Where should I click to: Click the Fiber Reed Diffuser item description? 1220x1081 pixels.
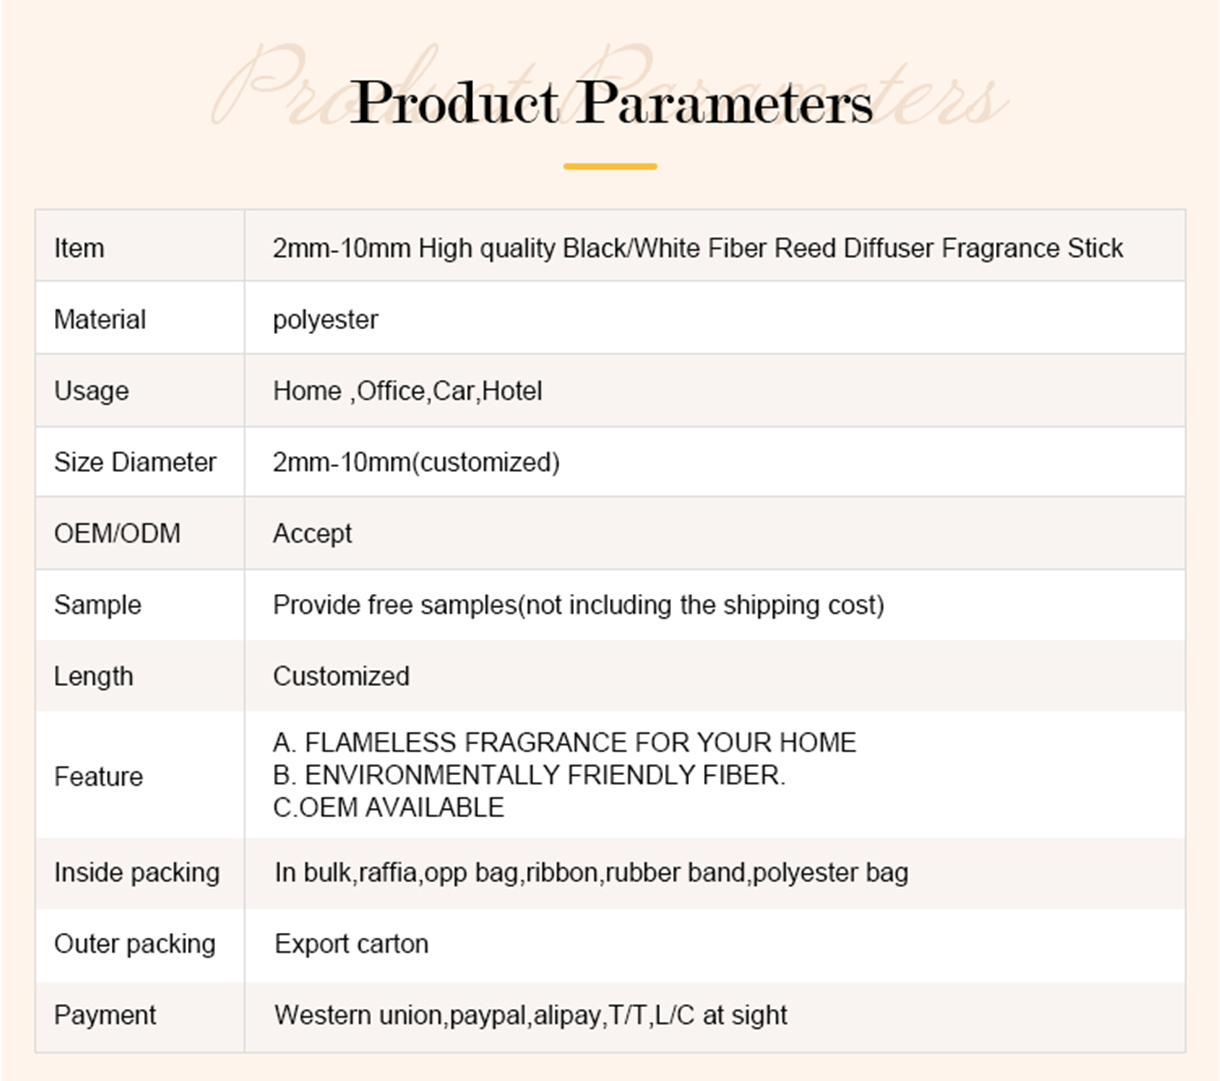tap(697, 248)
